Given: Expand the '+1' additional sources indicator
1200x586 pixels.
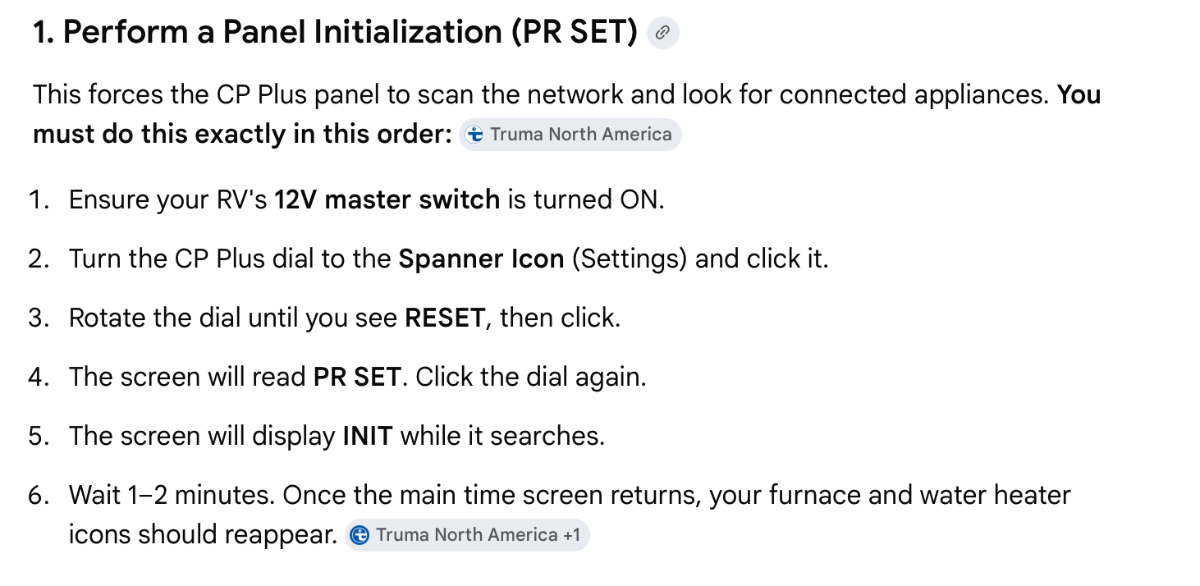Looking at the screenshot, I should click(x=571, y=535).
